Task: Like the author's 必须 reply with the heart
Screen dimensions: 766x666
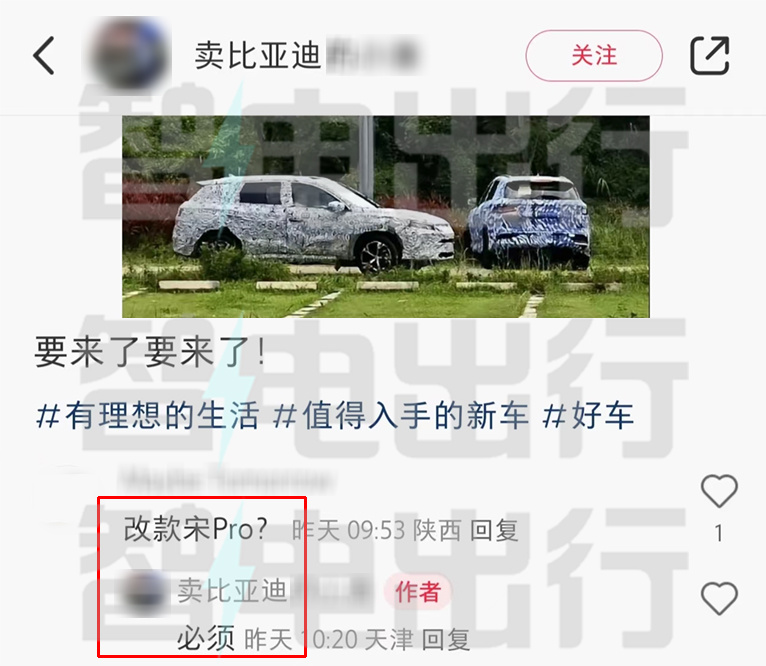Action: coord(719,599)
